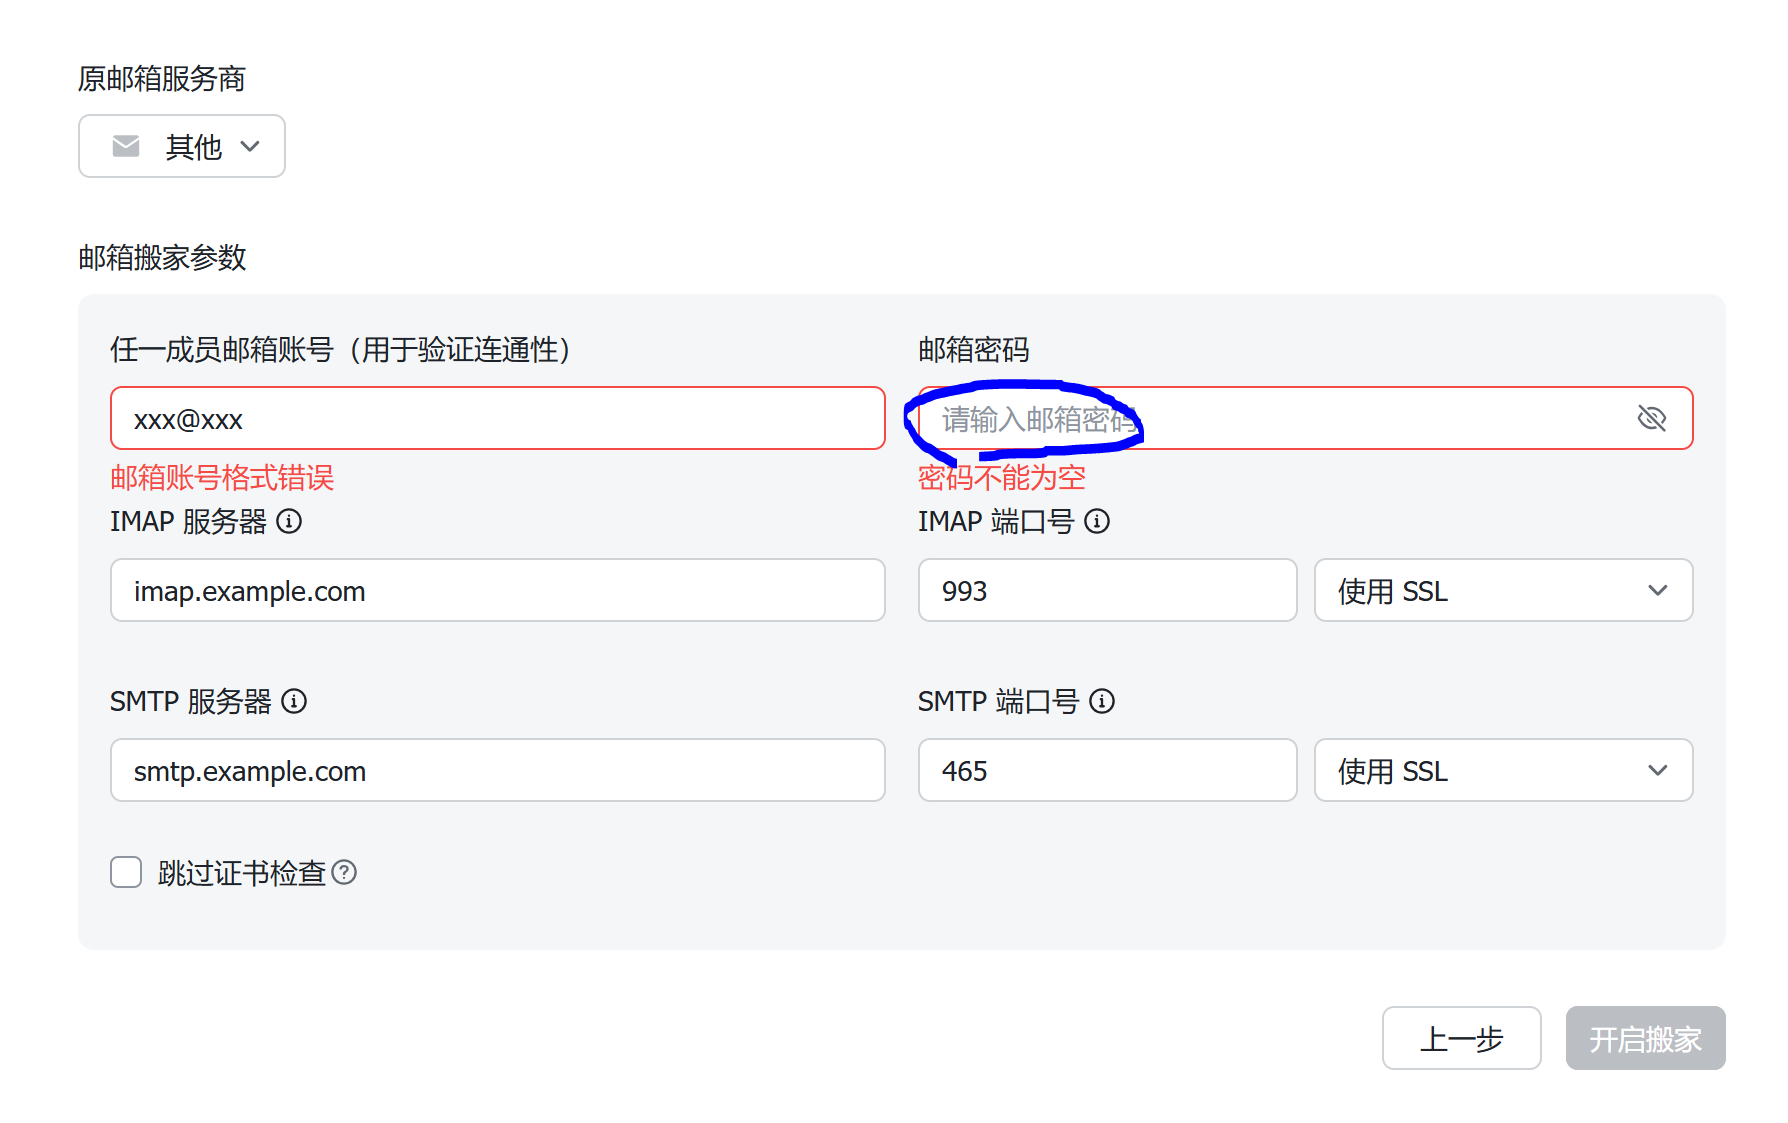Screen dimensions: 1788x1123
Task: Select the SMTP server address field
Action: [x=497, y=771]
